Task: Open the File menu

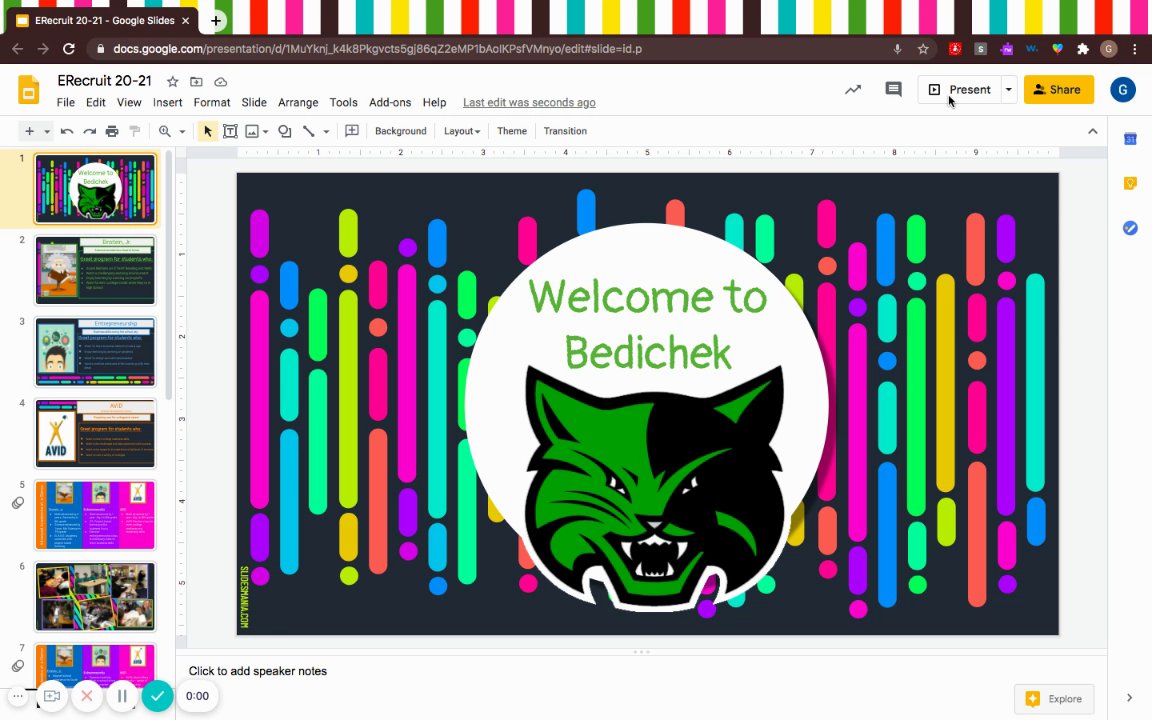Action: coord(65,103)
